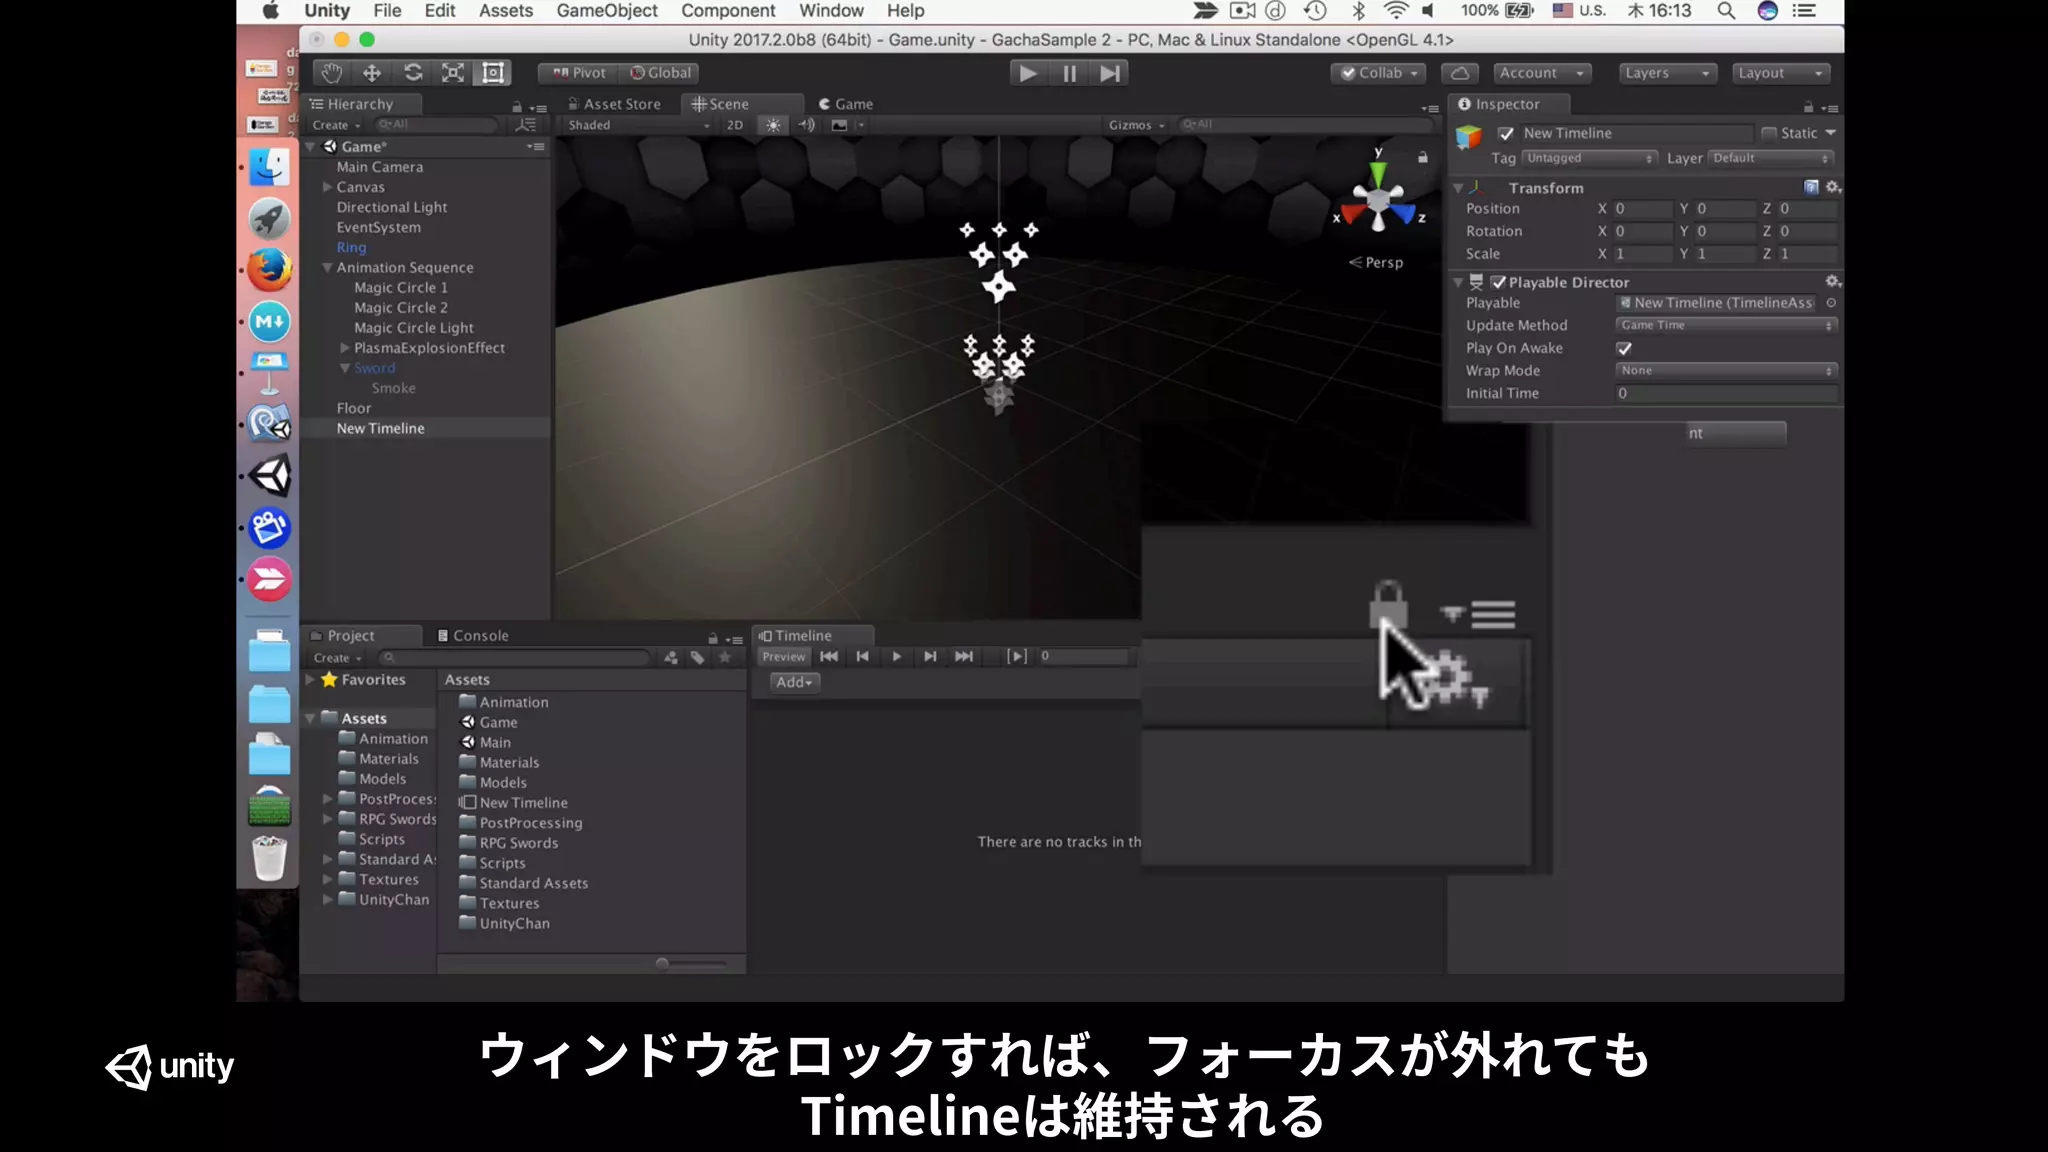The image size is (2048, 1152).
Task: Click the GameObject cube icon in Inspector
Action: pyautogui.click(x=1468, y=136)
